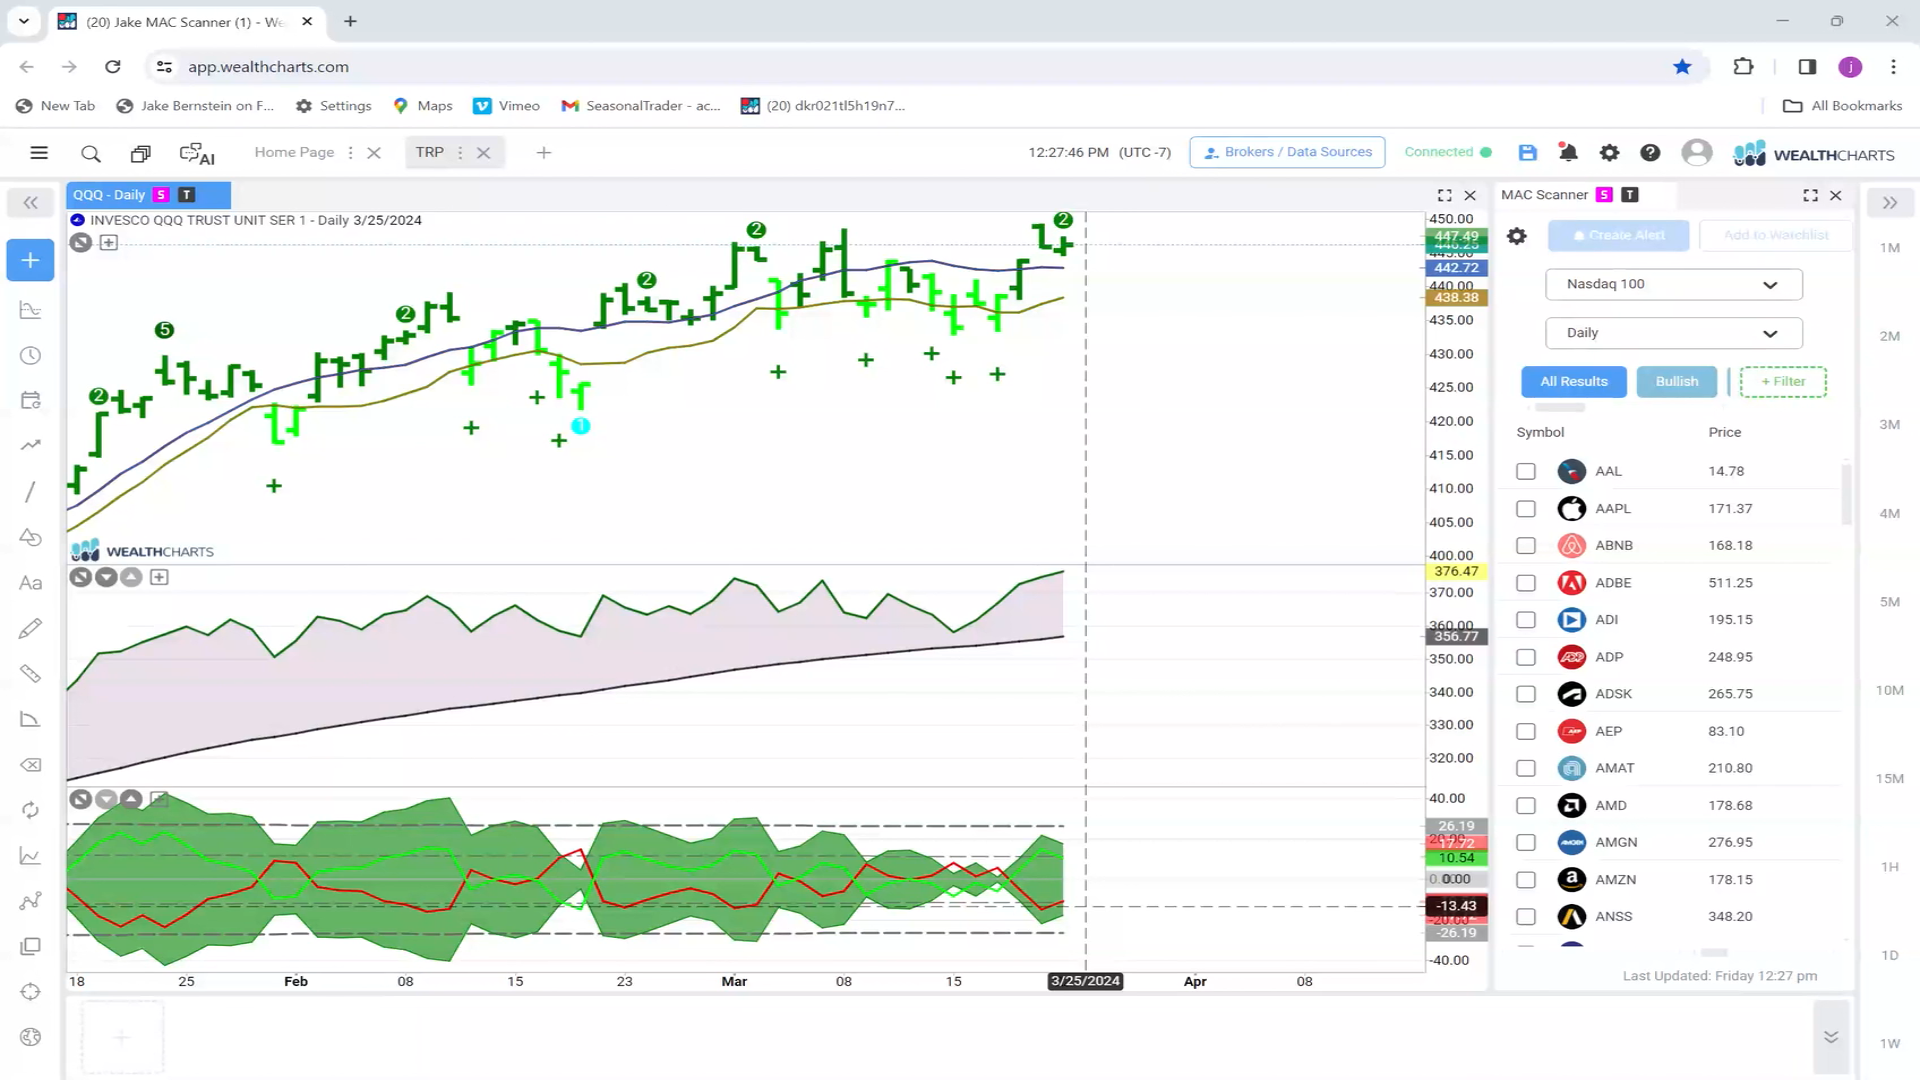This screenshot has width=1920, height=1080.
Task: Add a new workspace tab
Action: pyautogui.click(x=543, y=153)
